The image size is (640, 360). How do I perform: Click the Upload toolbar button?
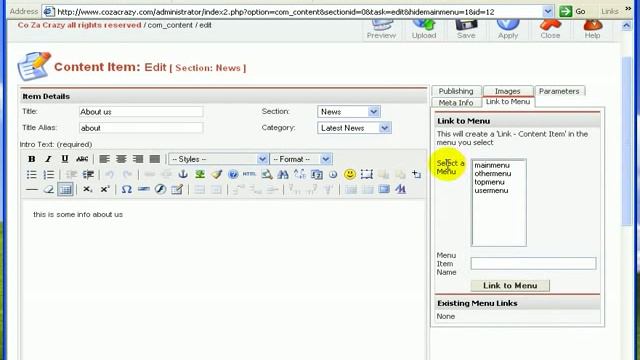pos(424,29)
